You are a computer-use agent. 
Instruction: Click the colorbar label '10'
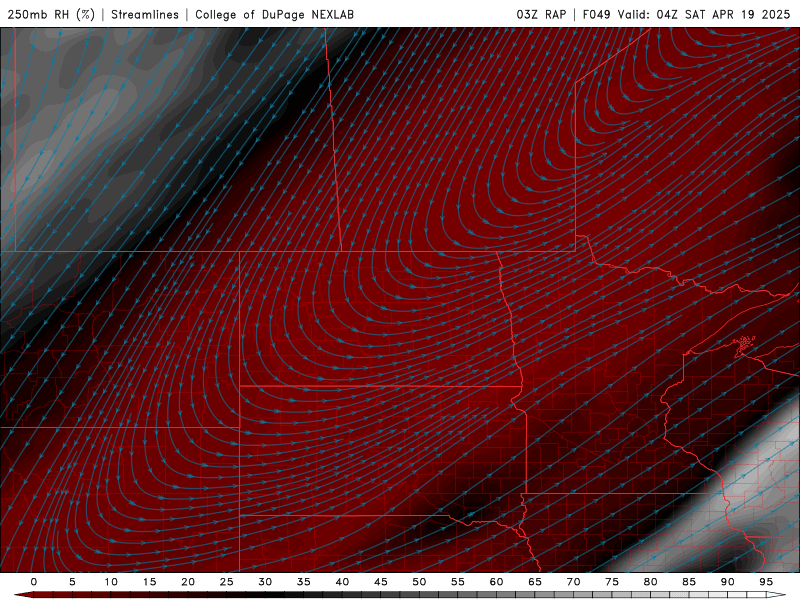111,582
